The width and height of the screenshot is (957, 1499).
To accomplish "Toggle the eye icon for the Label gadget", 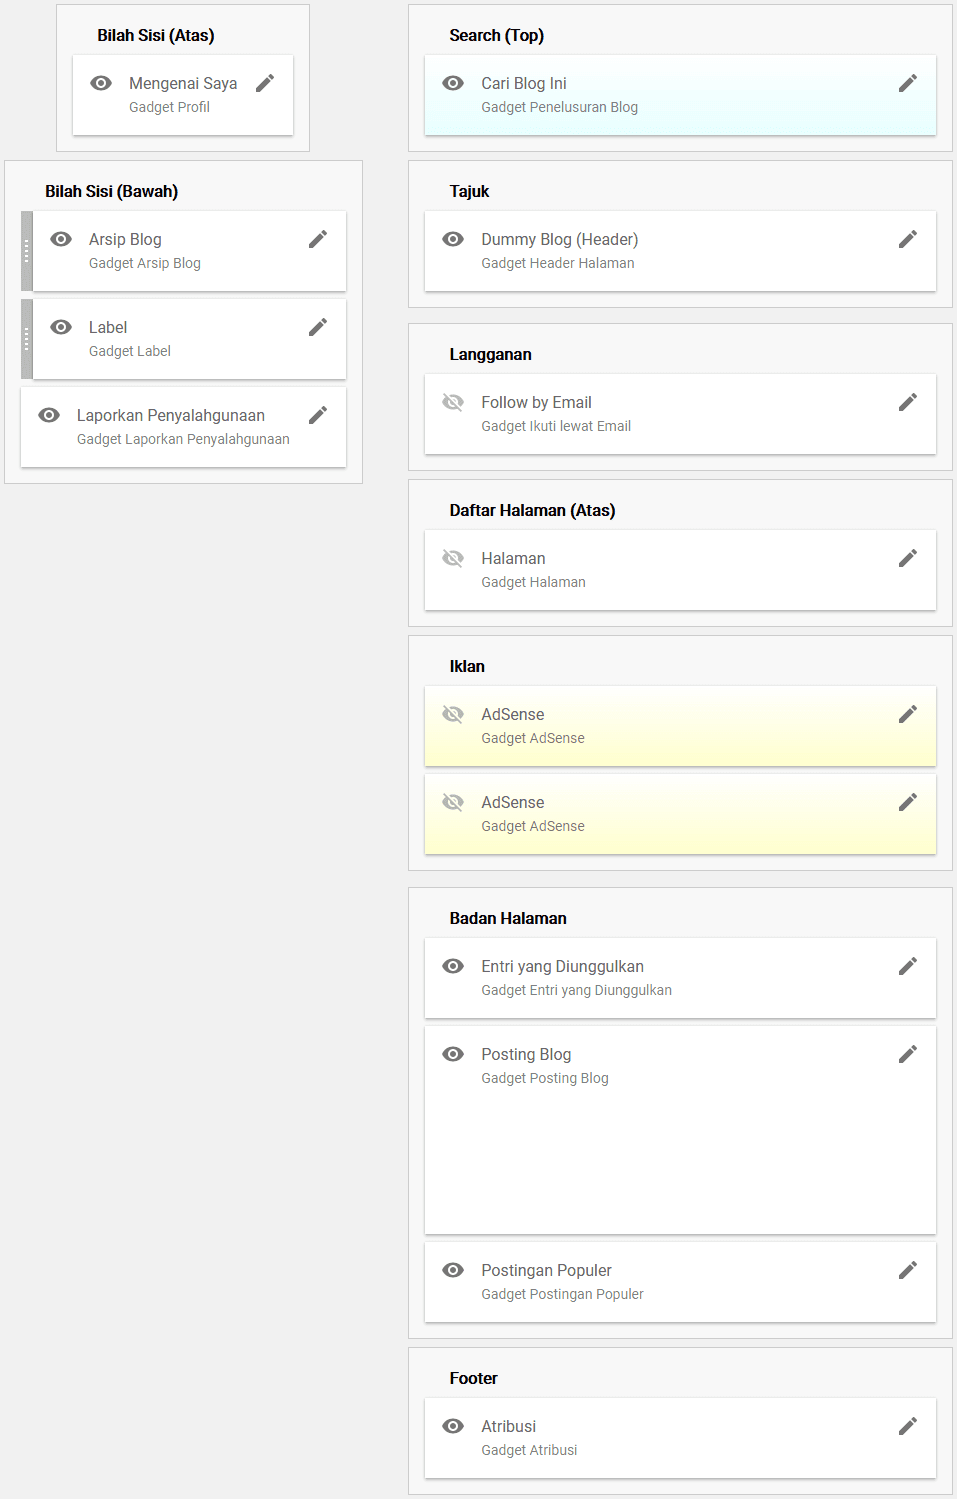I will pyautogui.click(x=61, y=327).
